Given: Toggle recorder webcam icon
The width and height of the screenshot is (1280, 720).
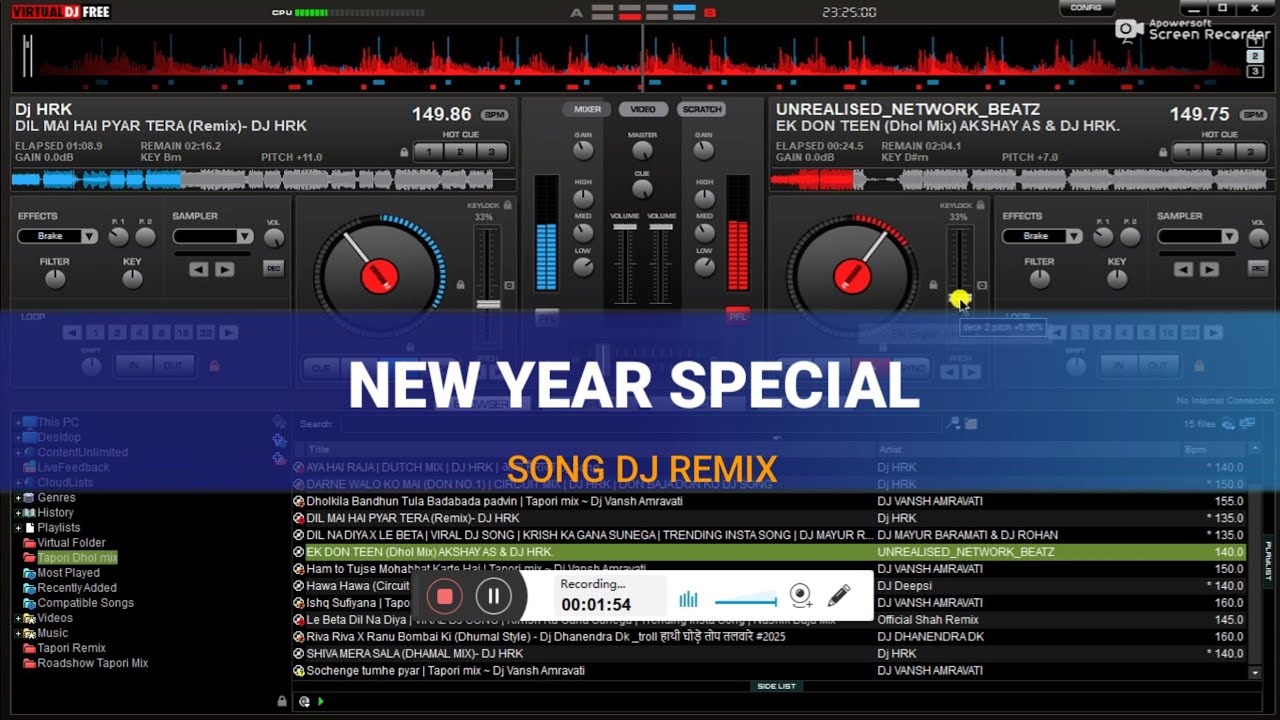Looking at the screenshot, I should point(801,596).
